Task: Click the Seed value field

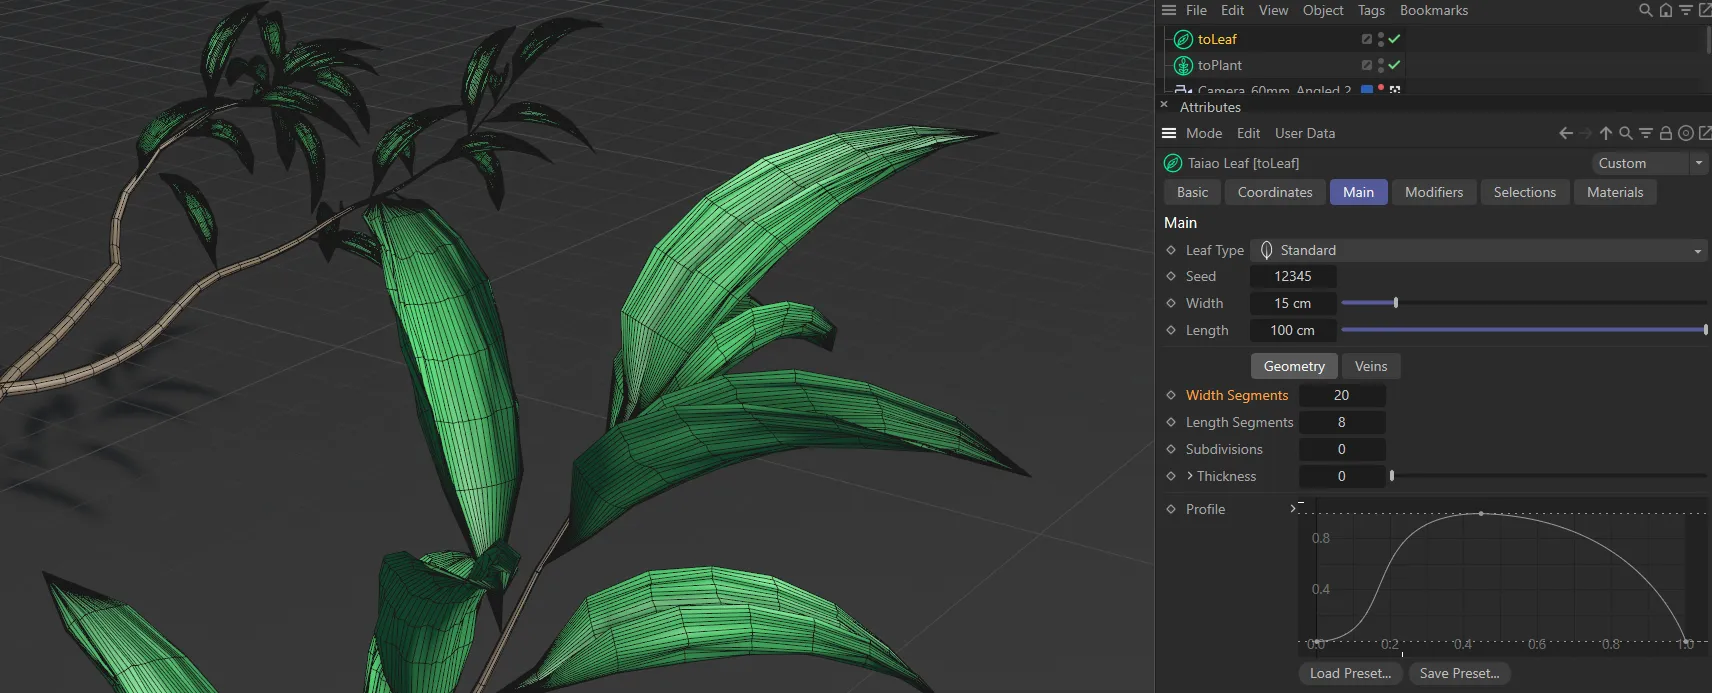Action: point(1292,276)
